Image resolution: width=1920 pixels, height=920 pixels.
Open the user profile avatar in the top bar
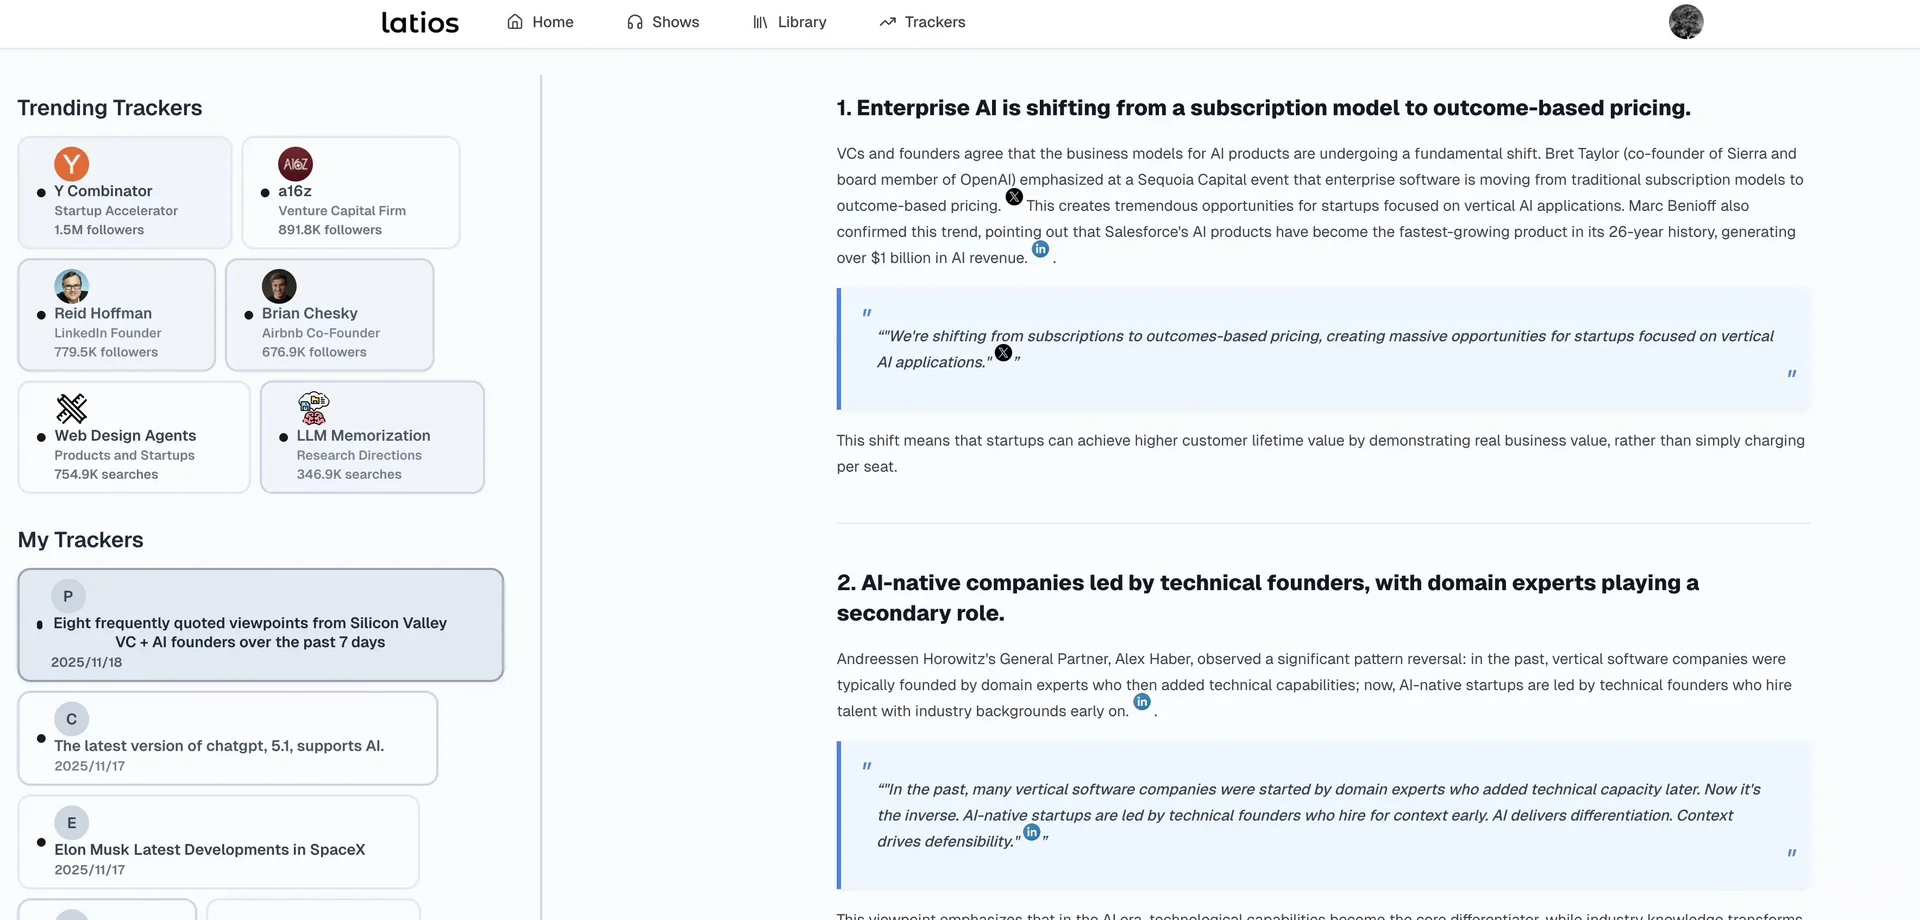(x=1686, y=22)
